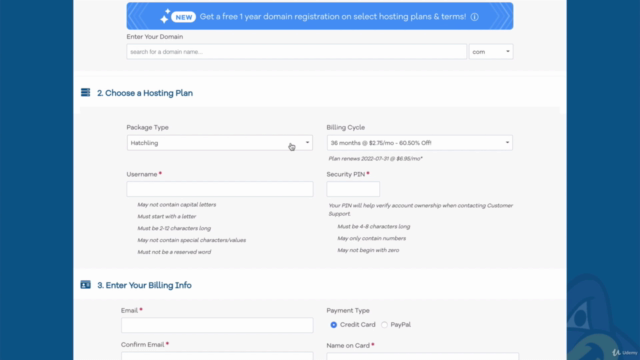Click 'Must be 2-12 characters long' hint

tap(174, 228)
